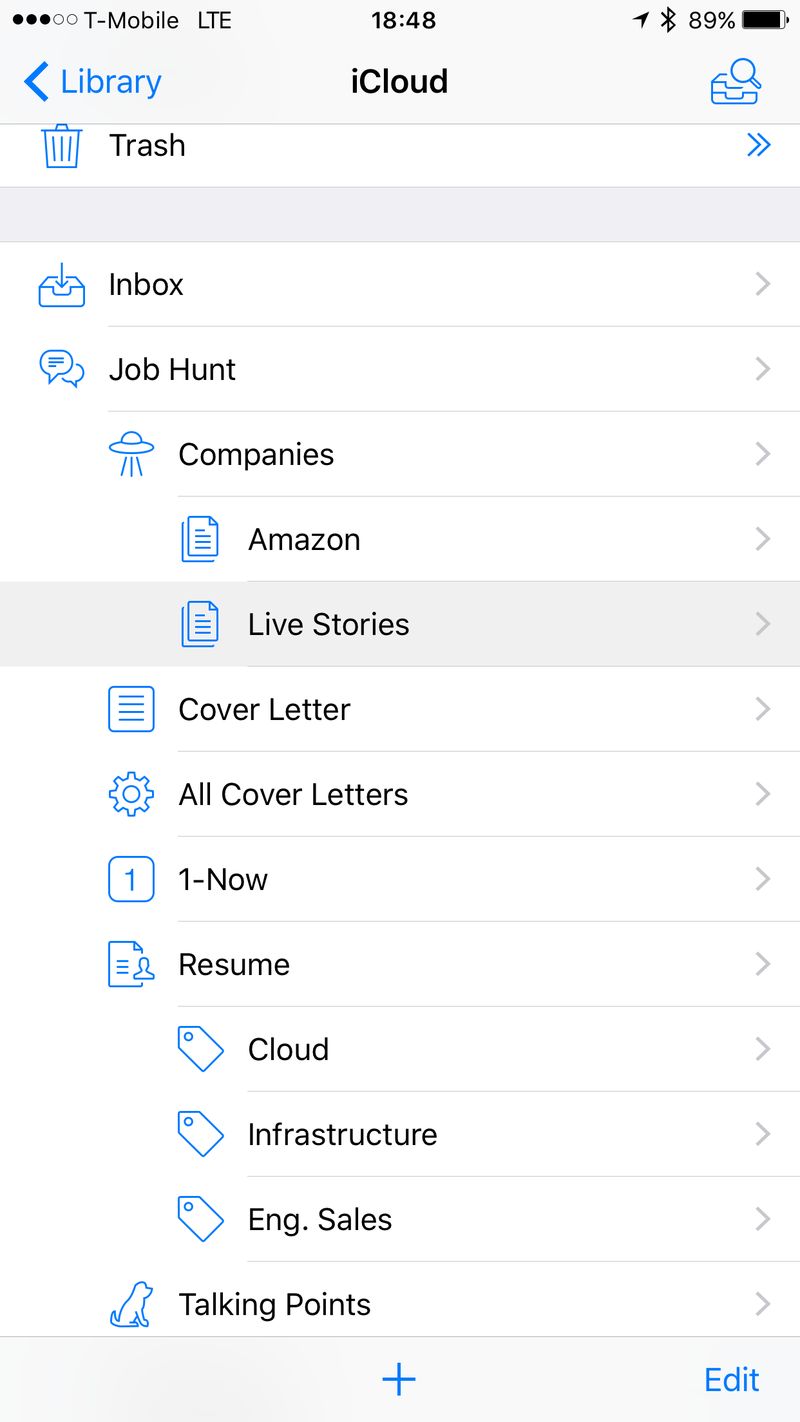This screenshot has width=800, height=1422.
Task: Tap the Trash bin icon
Action: 61,146
